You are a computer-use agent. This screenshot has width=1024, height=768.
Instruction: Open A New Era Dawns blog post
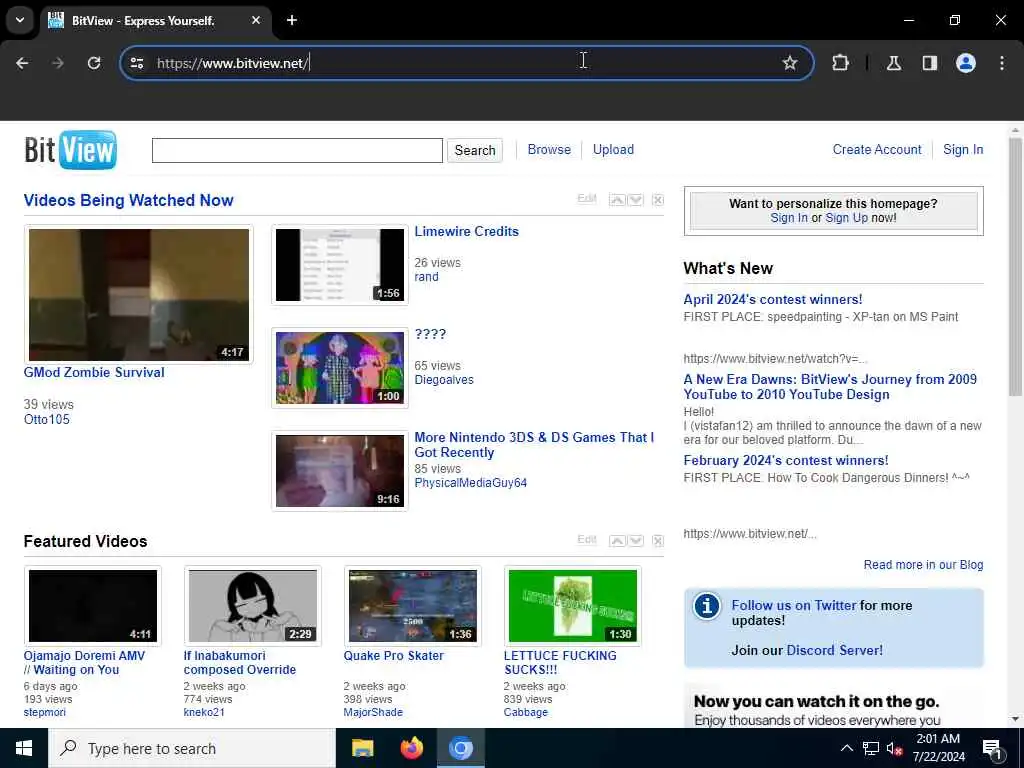coord(830,387)
